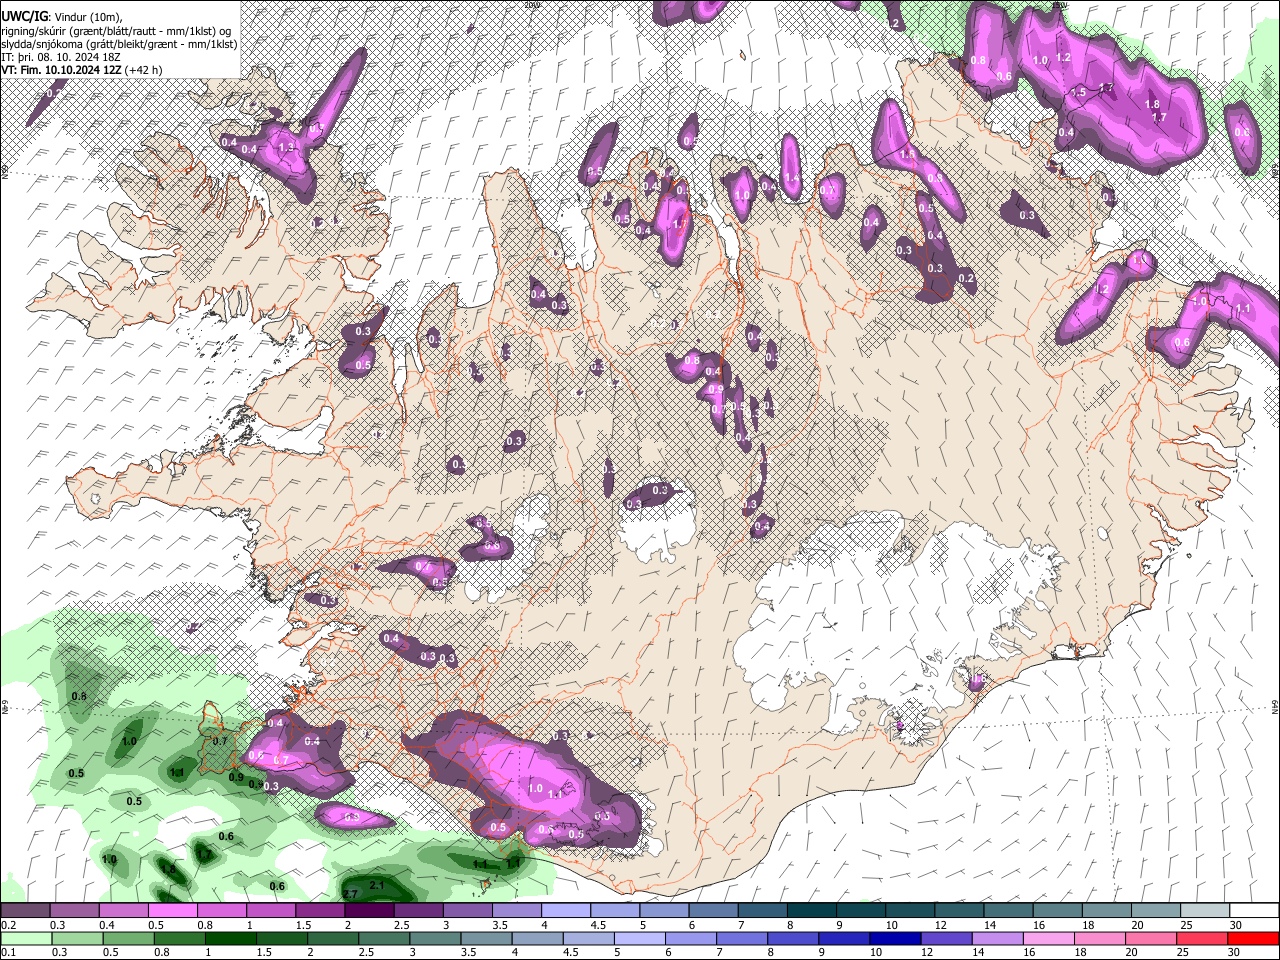
Task: Pick snow scale swatch between 0.2 and 0.3
Action: coord(25,911)
